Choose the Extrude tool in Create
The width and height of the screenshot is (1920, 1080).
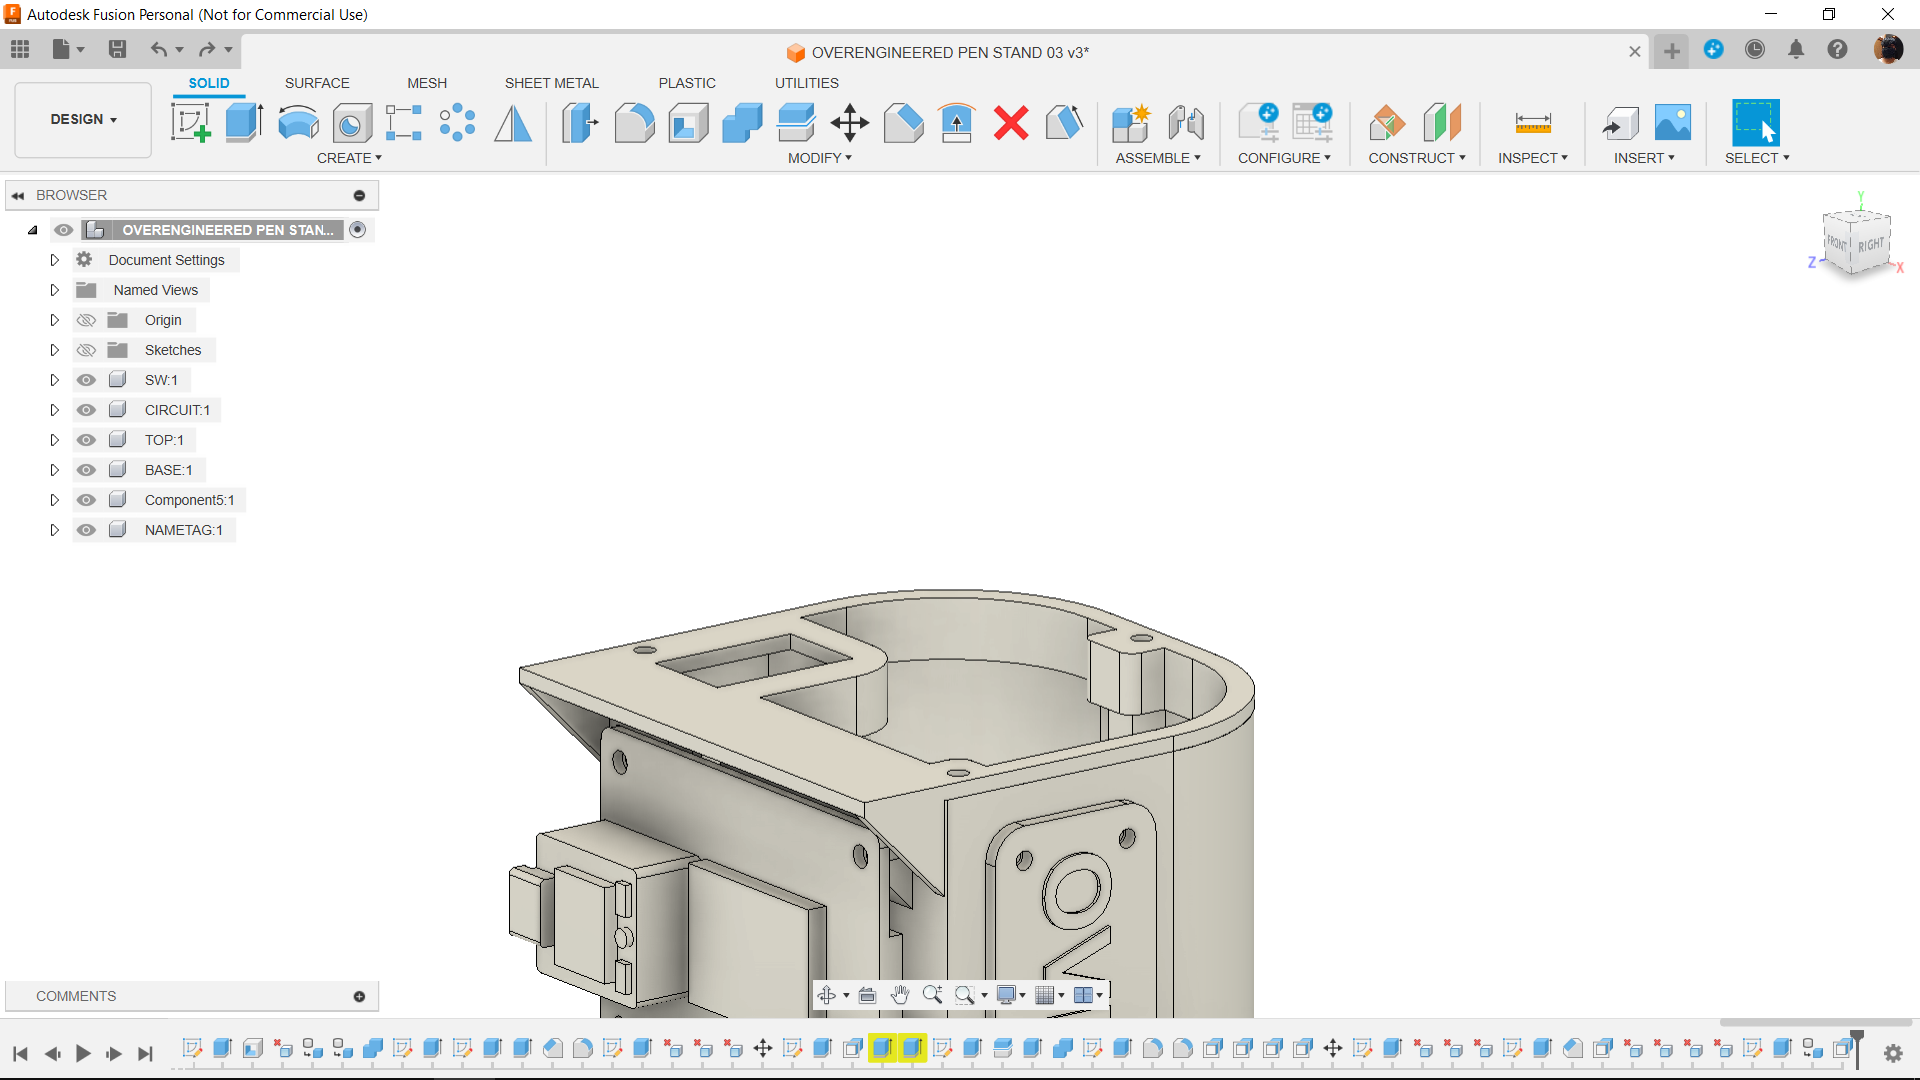tap(244, 123)
